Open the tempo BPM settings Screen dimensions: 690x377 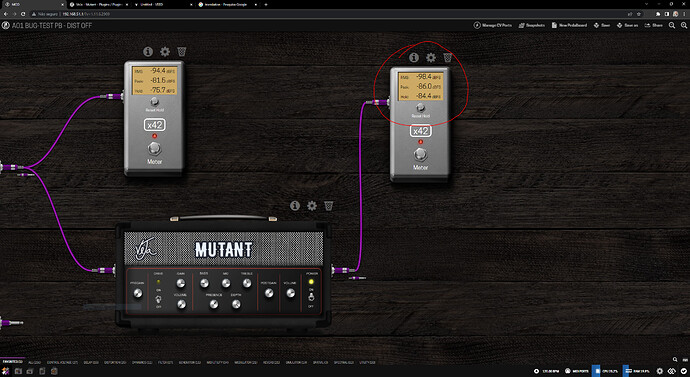point(546,371)
